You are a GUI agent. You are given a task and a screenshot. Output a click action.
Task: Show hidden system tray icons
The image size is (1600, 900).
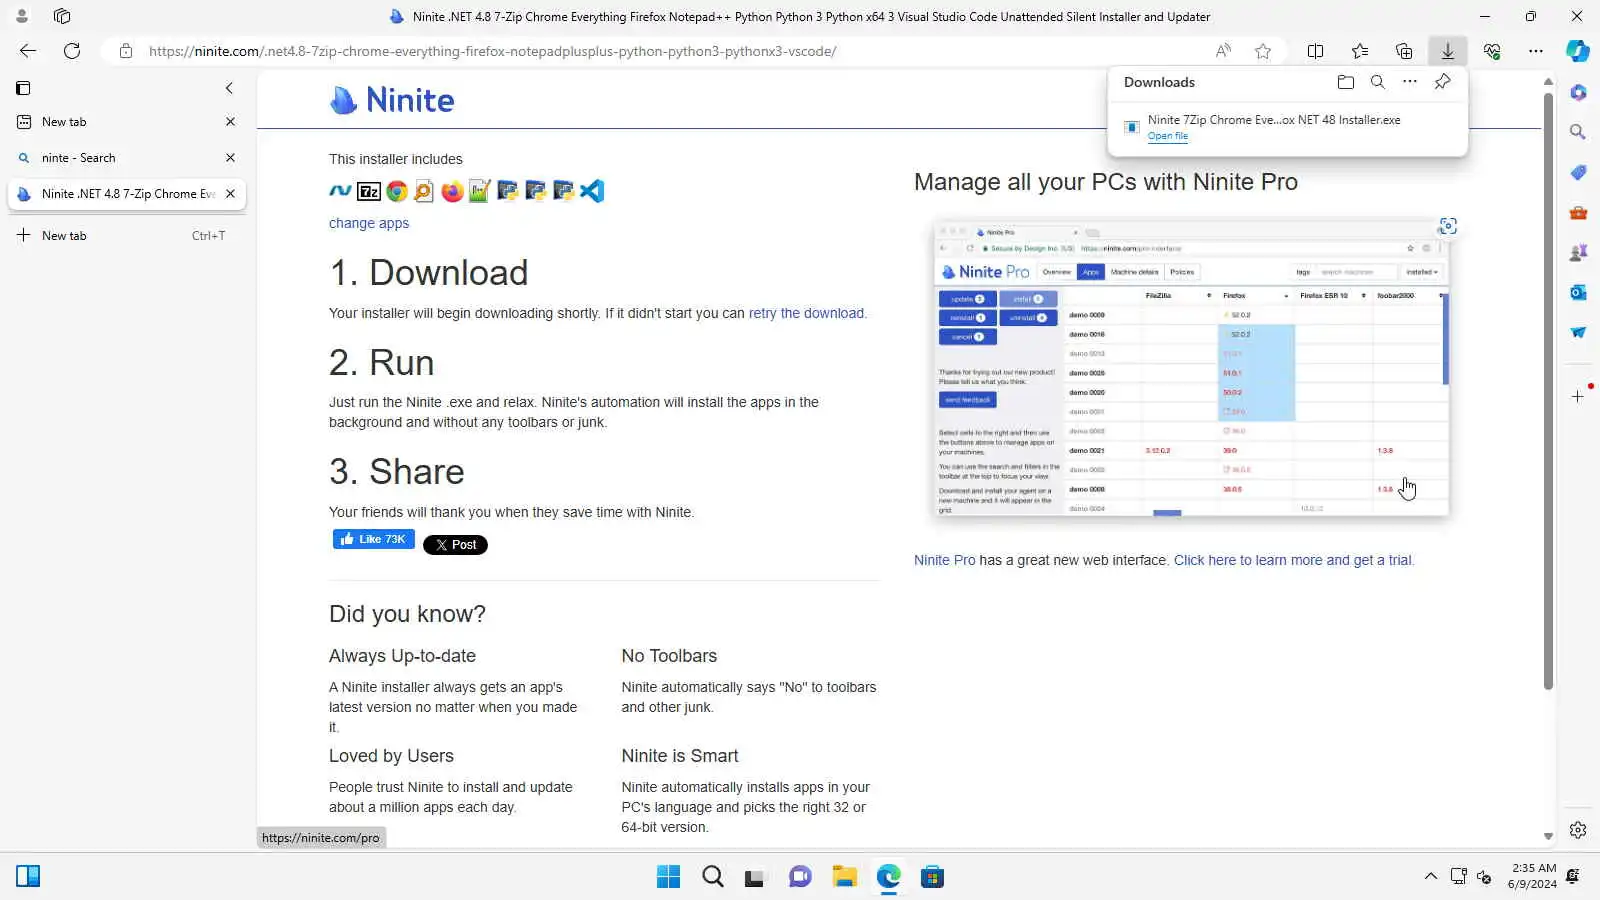tap(1431, 876)
